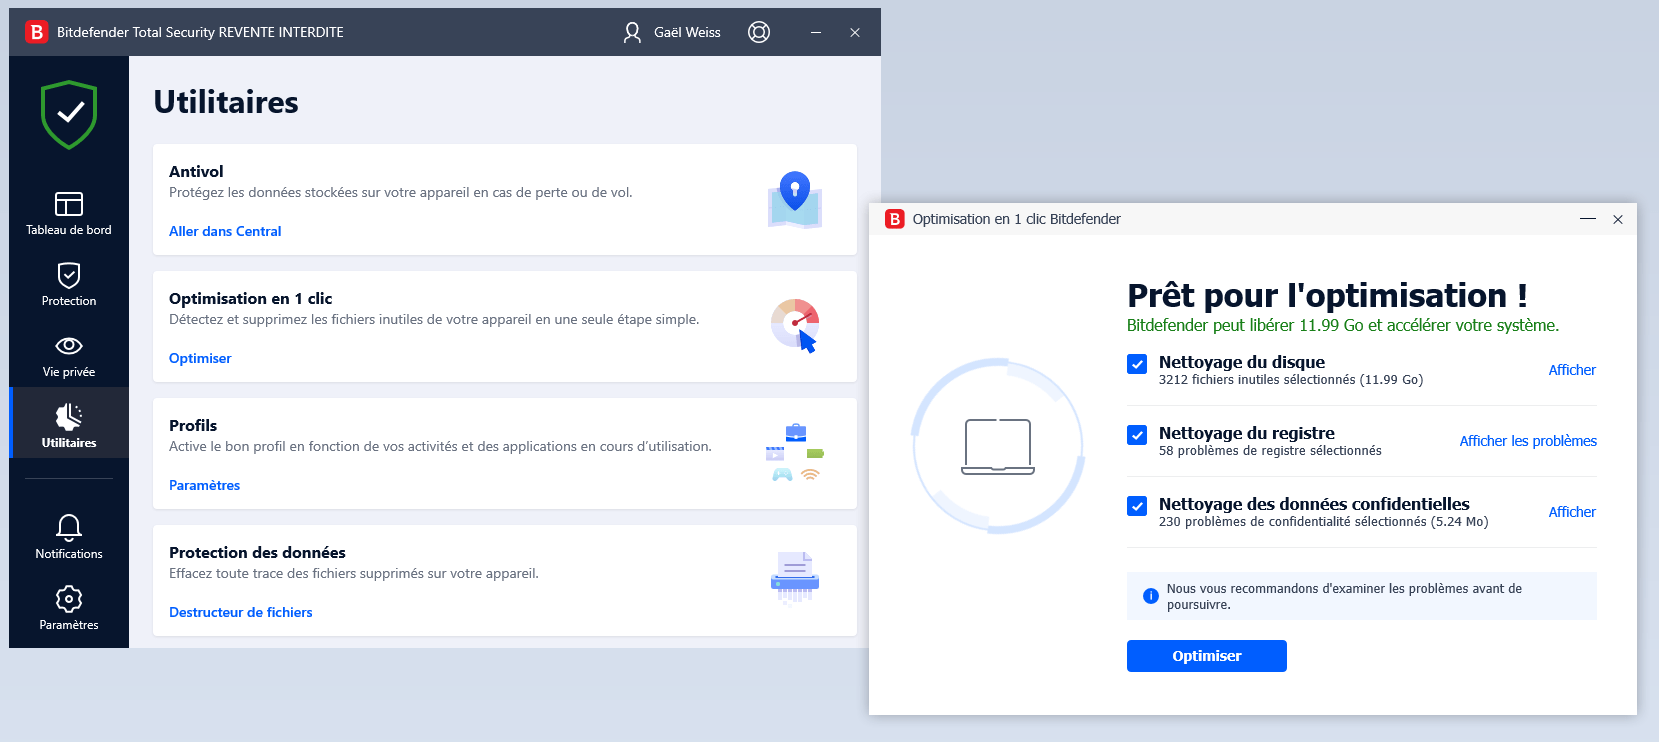Select the Utilitaires sidebar item
Image resolution: width=1659 pixels, height=742 pixels.
tap(69, 425)
